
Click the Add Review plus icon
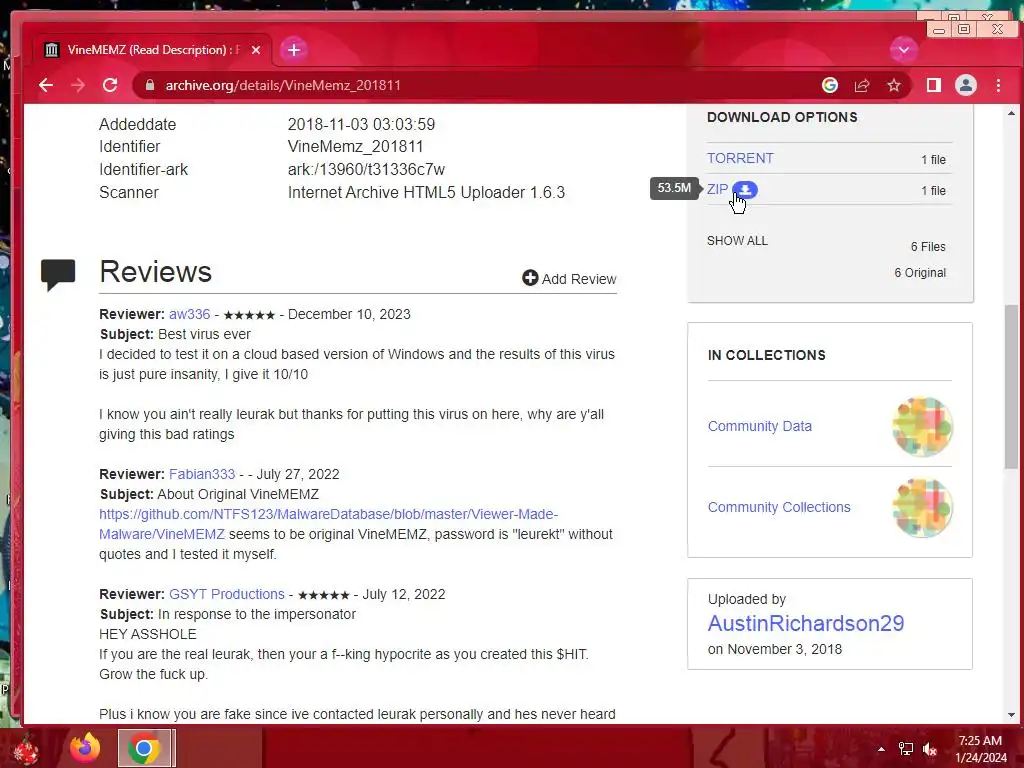pos(530,278)
